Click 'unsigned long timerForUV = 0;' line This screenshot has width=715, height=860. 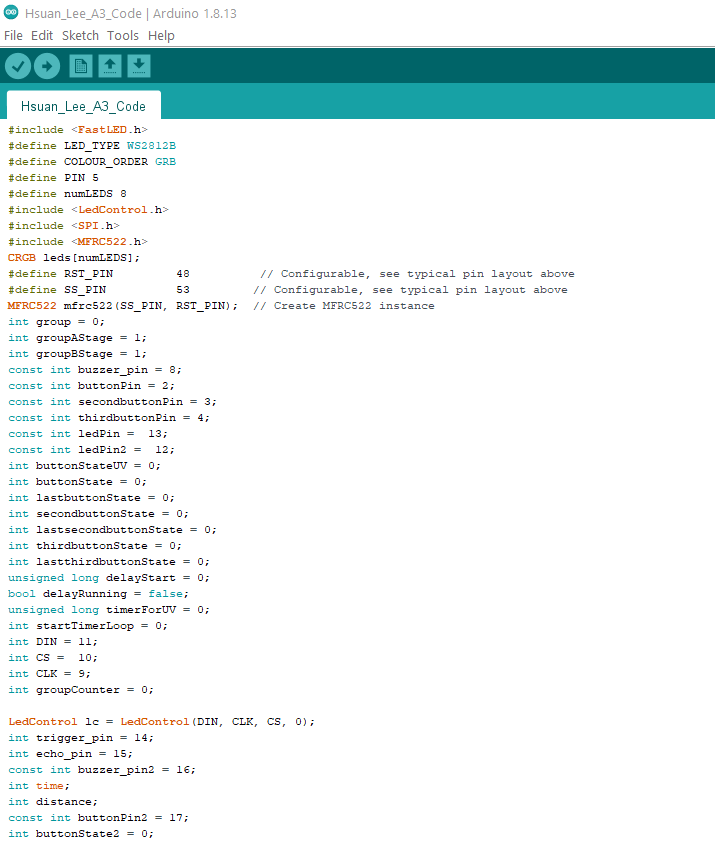[x=109, y=609]
